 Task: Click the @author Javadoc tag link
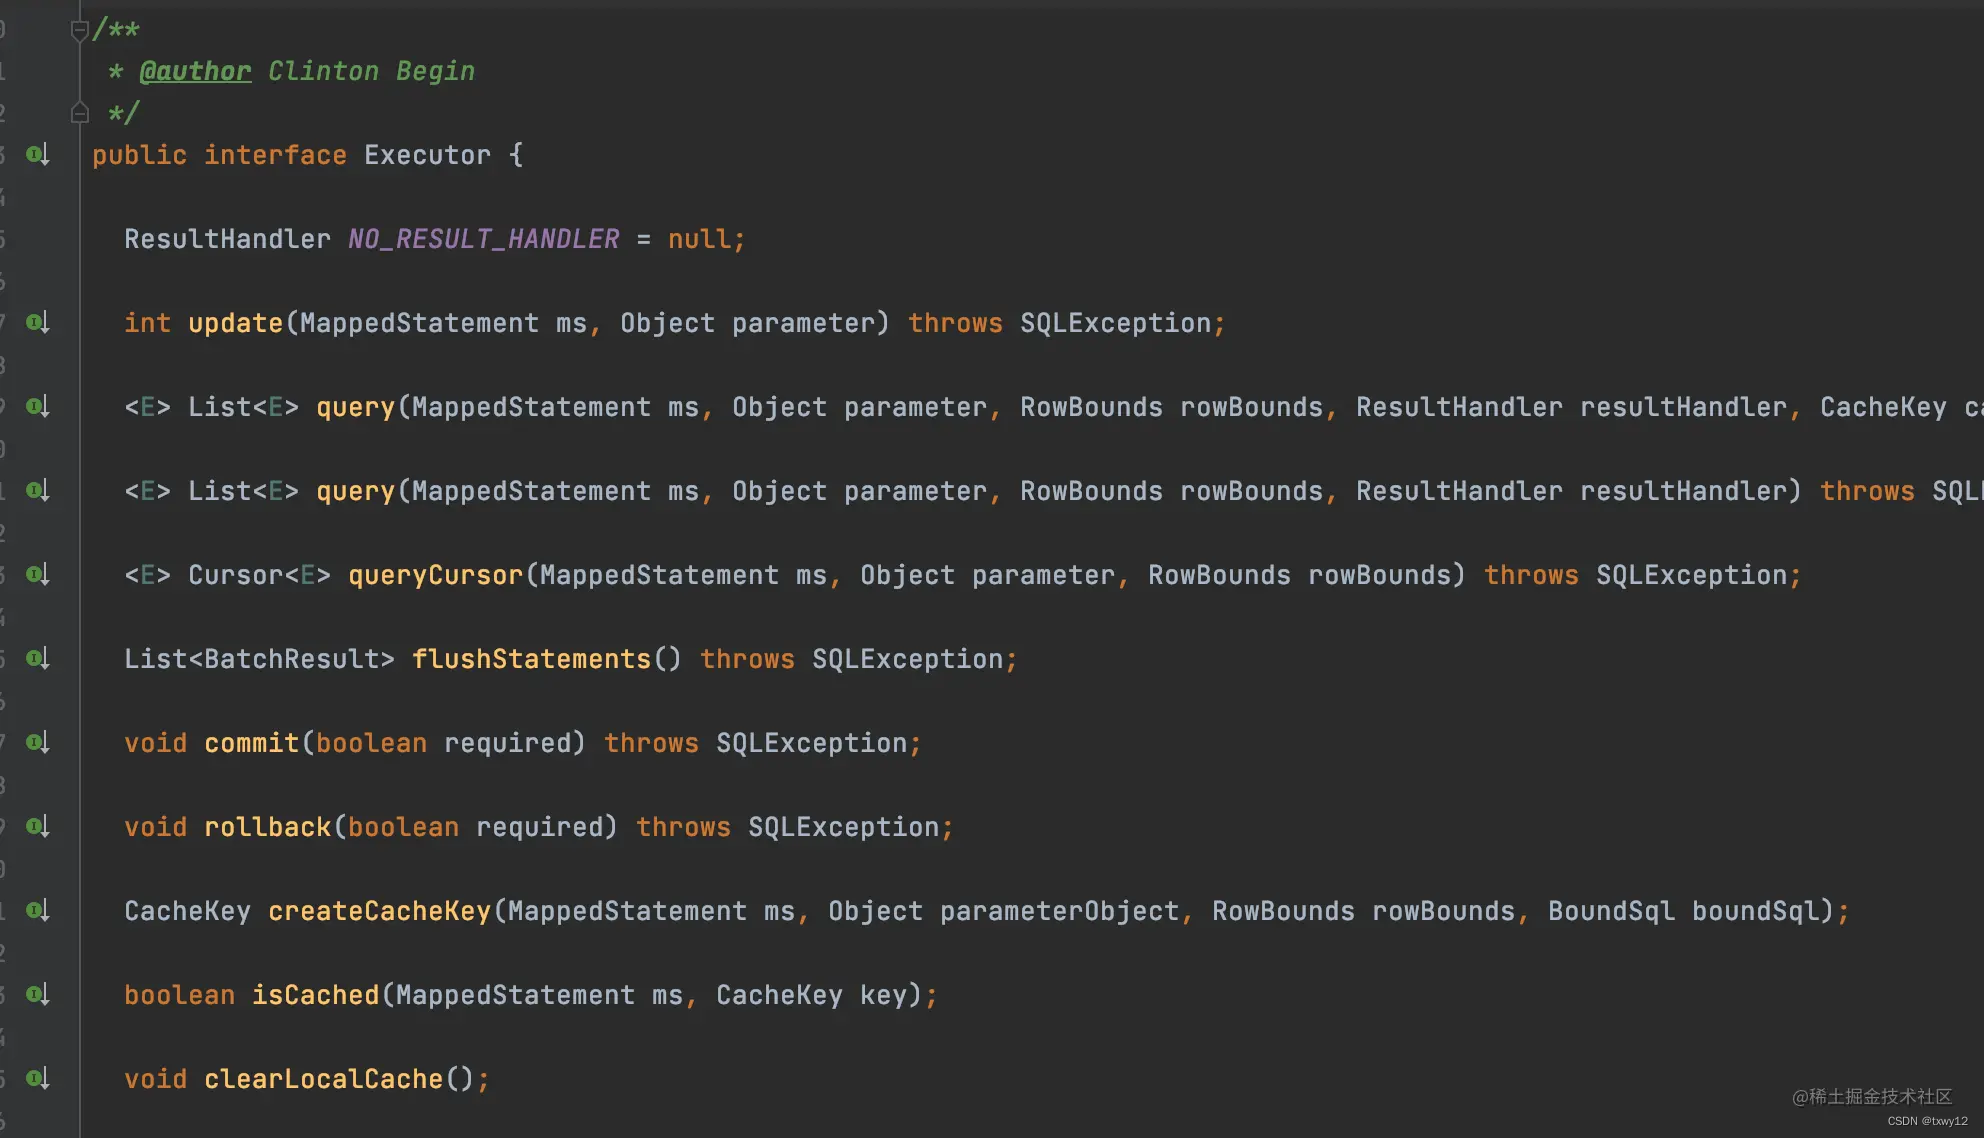pos(195,71)
